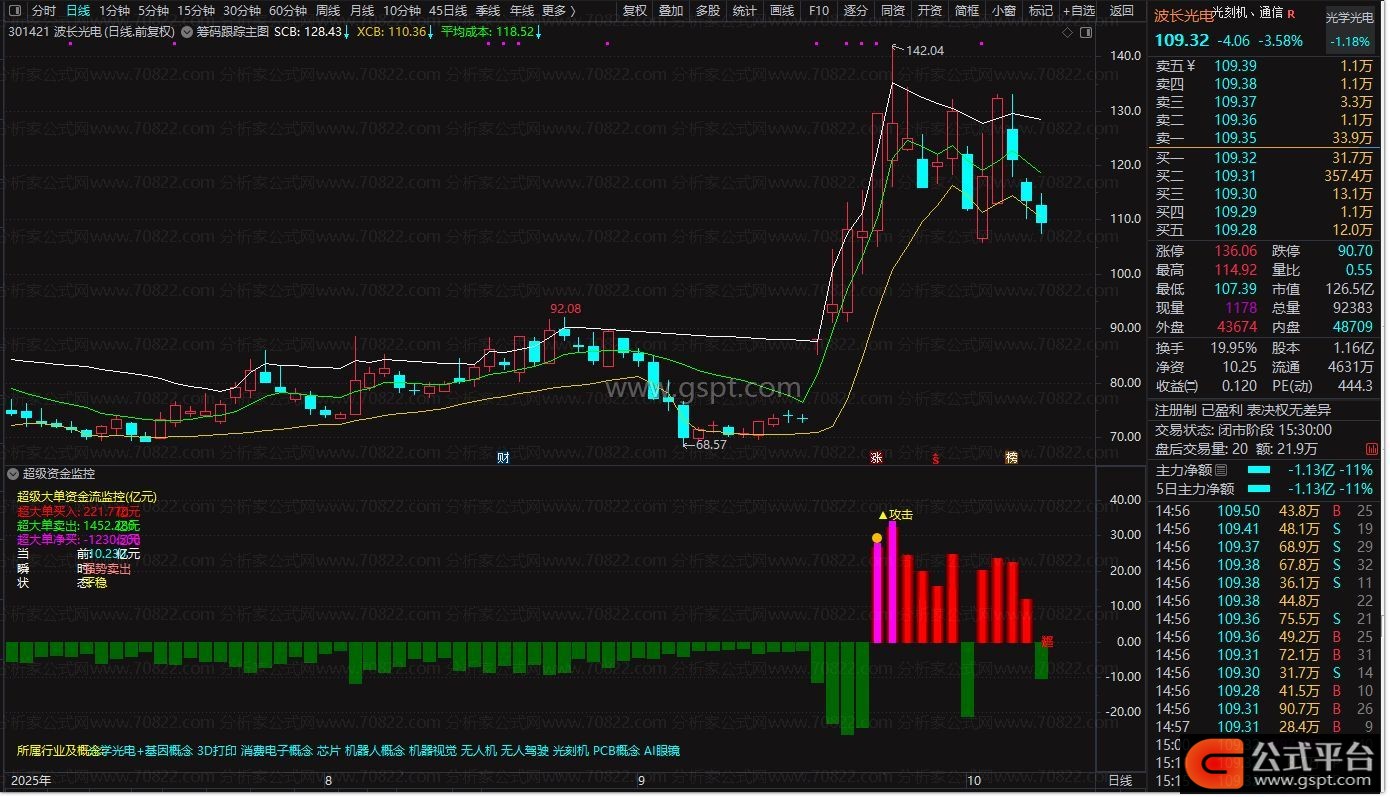The image size is (1390, 797).
Task: Click the 返回 back button
Action: click(1121, 11)
